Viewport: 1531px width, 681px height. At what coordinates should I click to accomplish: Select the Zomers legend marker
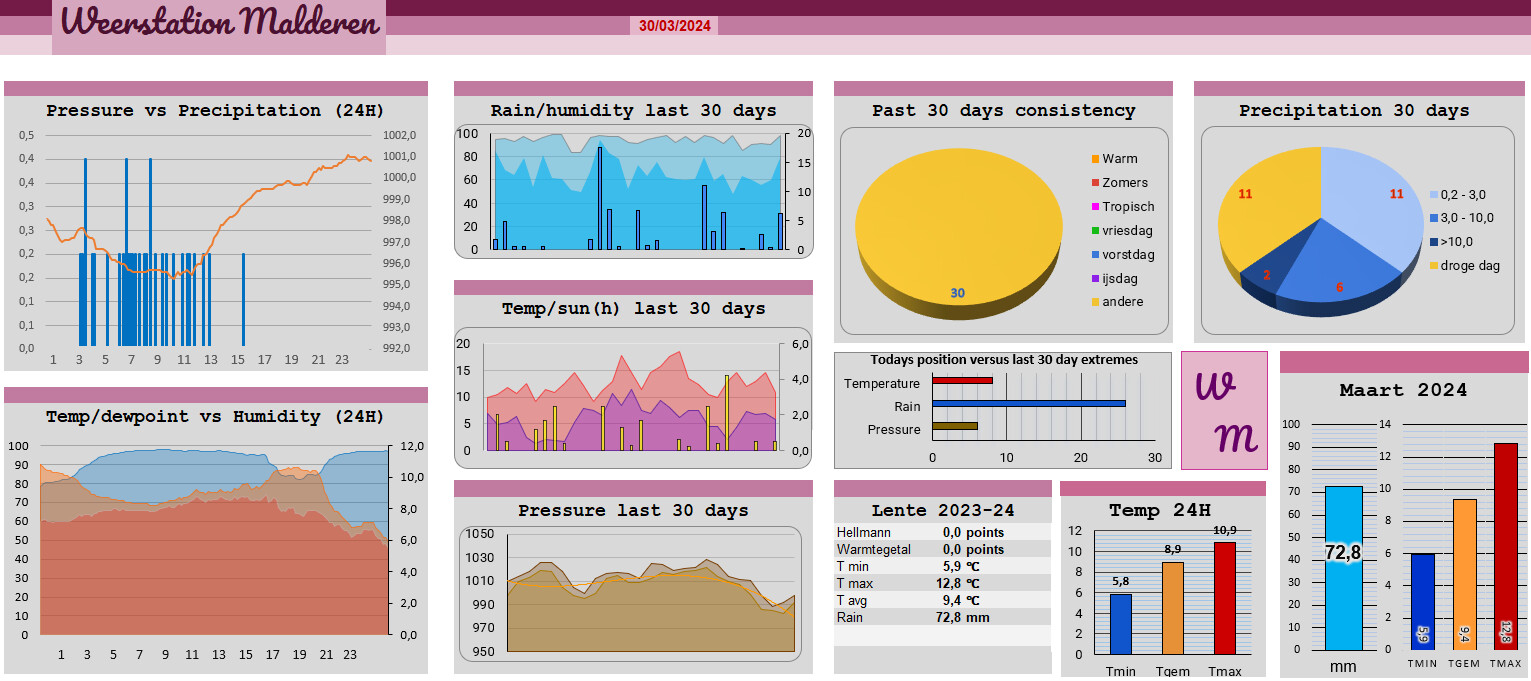1095,183
